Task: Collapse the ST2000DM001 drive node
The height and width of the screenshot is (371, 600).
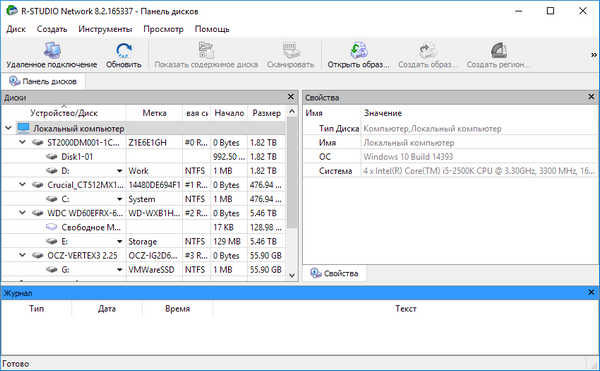Action: click(x=22, y=142)
